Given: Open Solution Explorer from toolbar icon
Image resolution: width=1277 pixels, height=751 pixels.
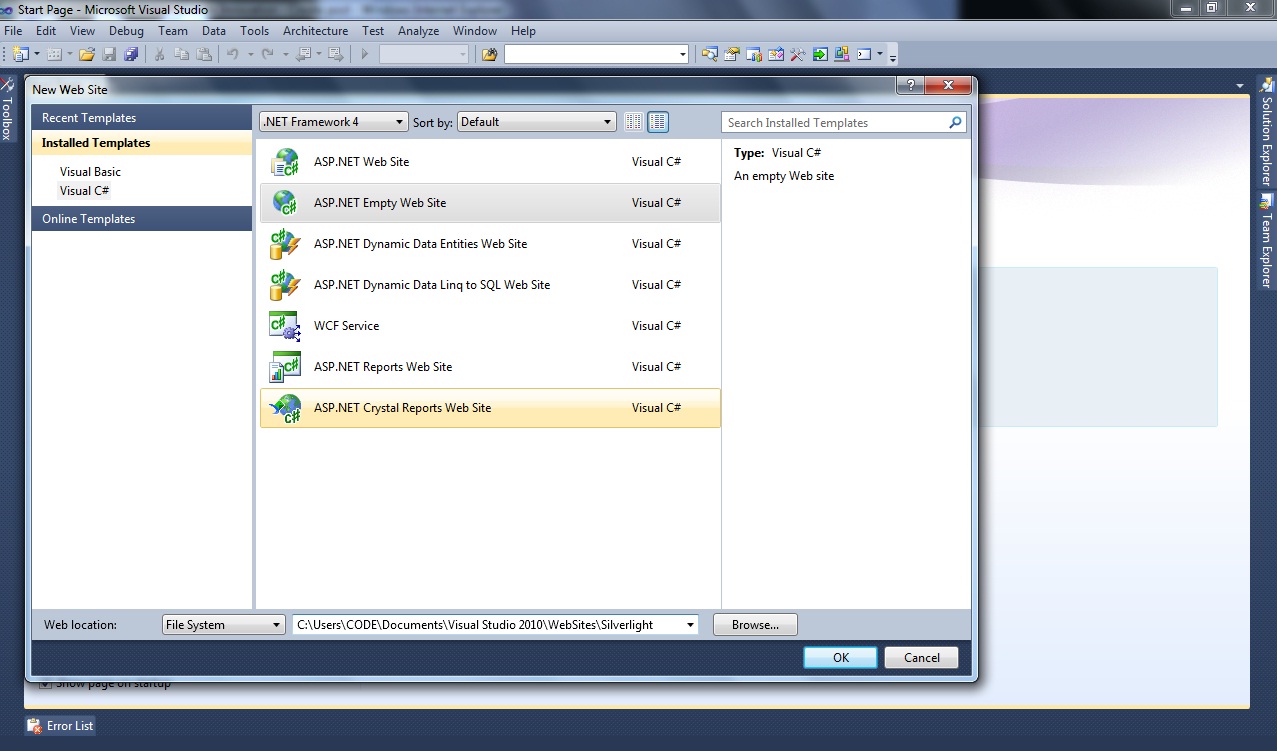Looking at the screenshot, I should (x=710, y=54).
